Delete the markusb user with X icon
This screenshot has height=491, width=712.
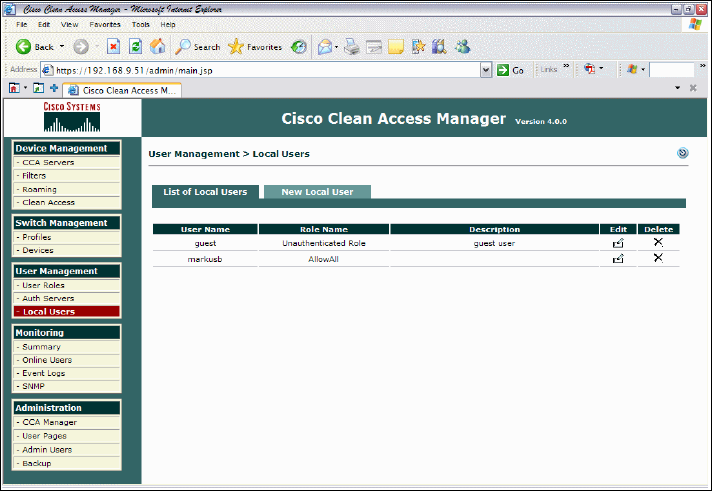[x=658, y=258]
